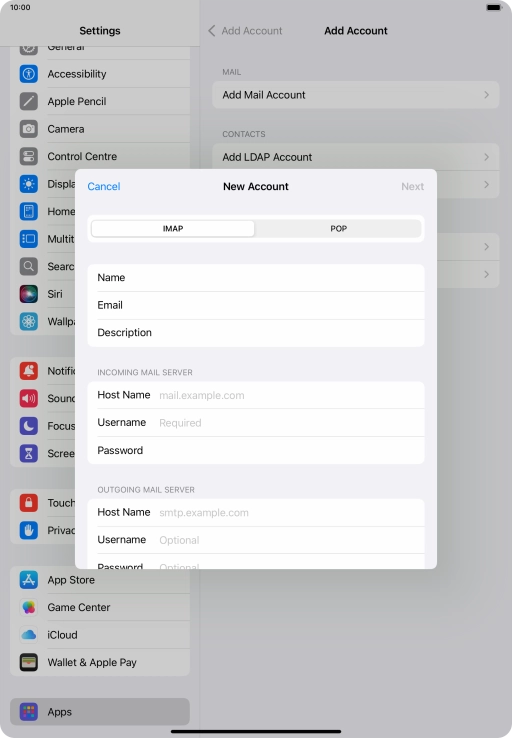Open the Focus moon icon
The height and width of the screenshot is (738, 512).
[29, 426]
